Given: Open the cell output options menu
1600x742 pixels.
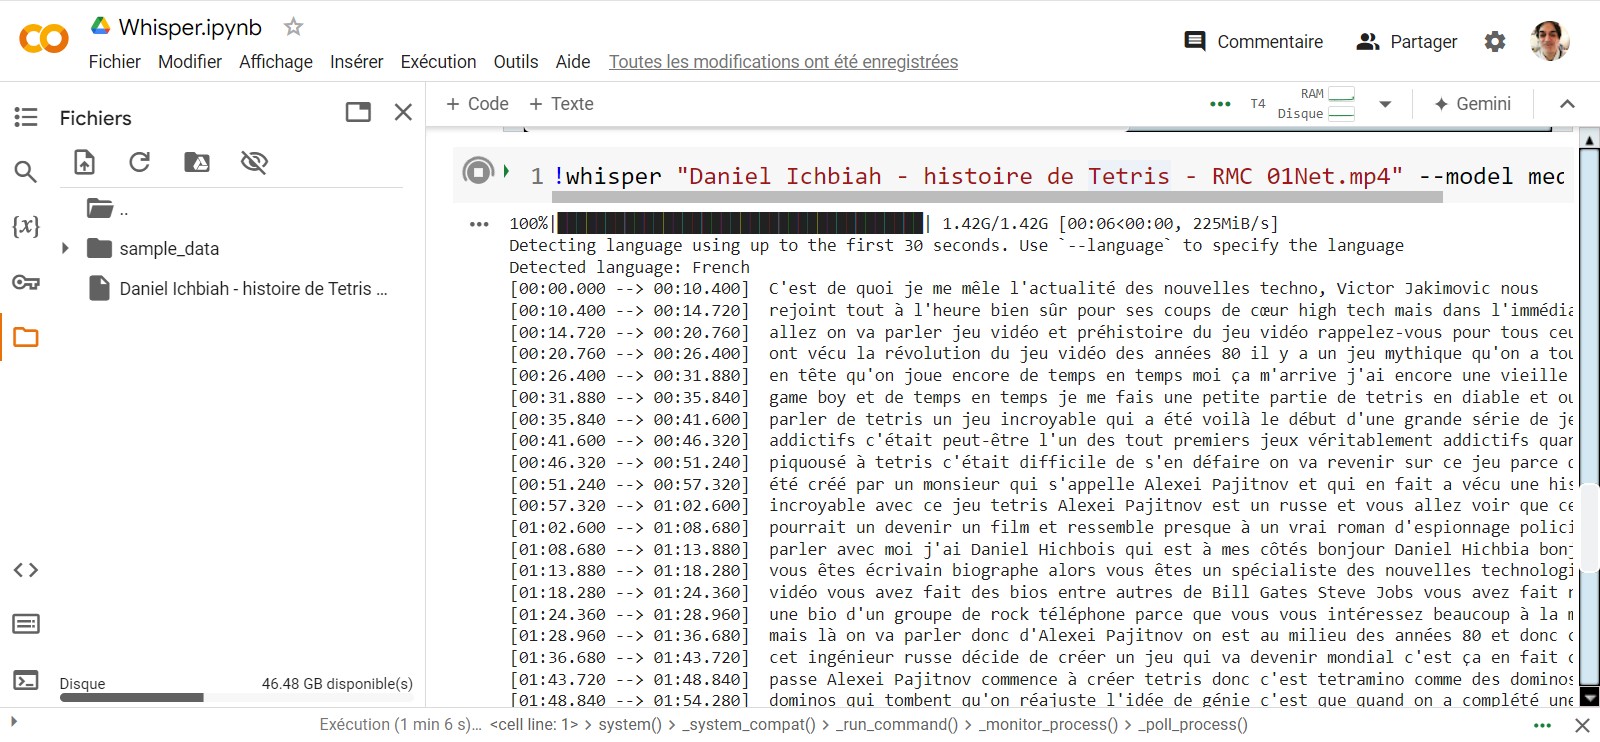Looking at the screenshot, I should (479, 224).
